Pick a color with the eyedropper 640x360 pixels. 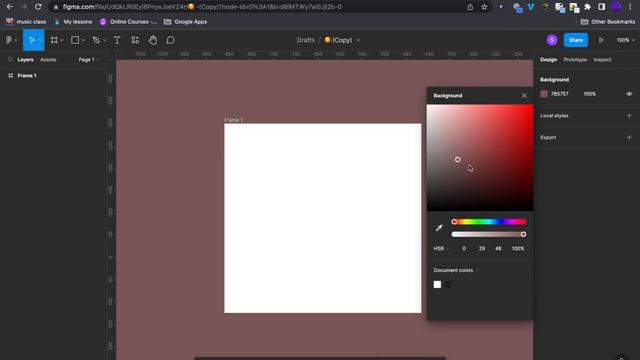[439, 228]
